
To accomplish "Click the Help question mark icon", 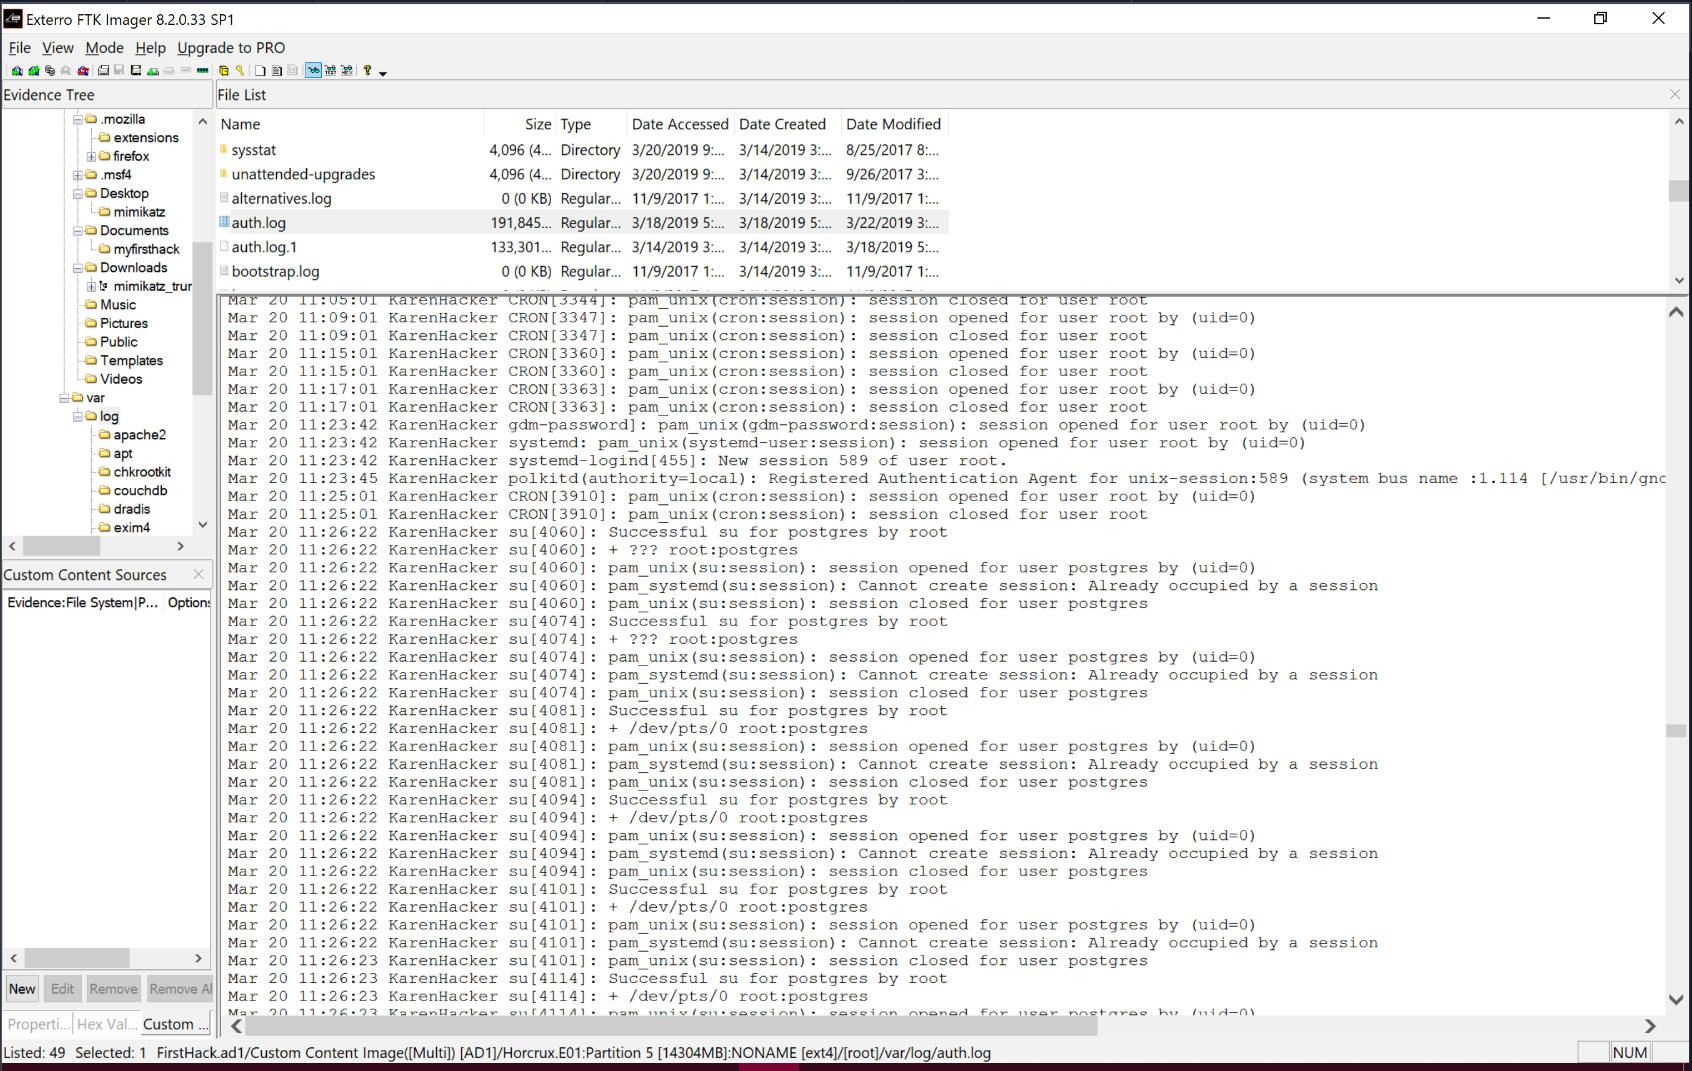I will point(368,70).
